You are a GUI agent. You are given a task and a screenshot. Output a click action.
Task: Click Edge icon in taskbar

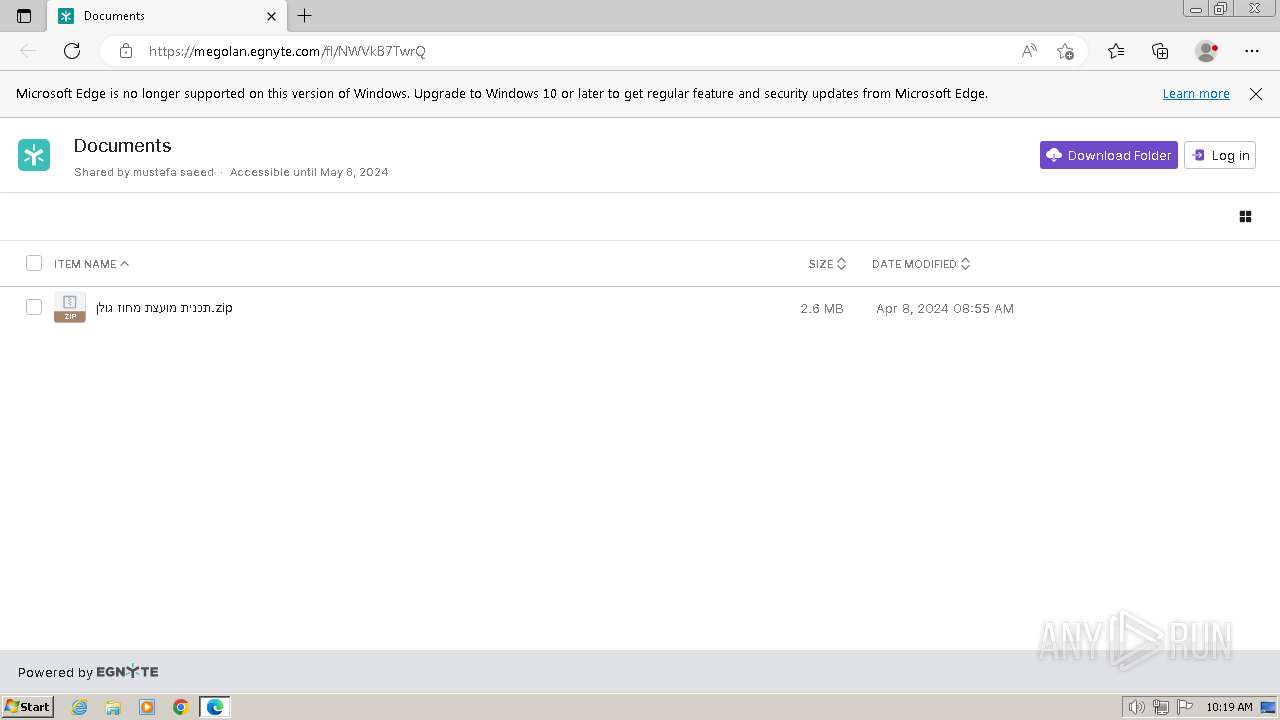click(215, 707)
